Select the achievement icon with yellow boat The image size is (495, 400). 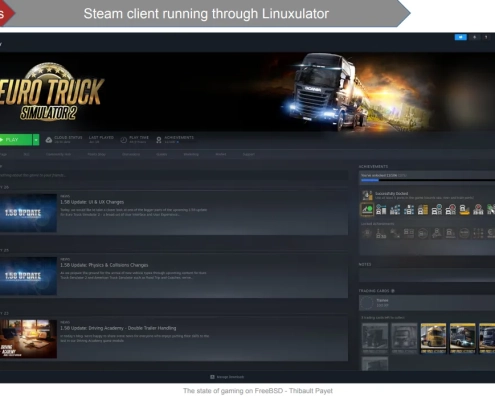click(464, 210)
